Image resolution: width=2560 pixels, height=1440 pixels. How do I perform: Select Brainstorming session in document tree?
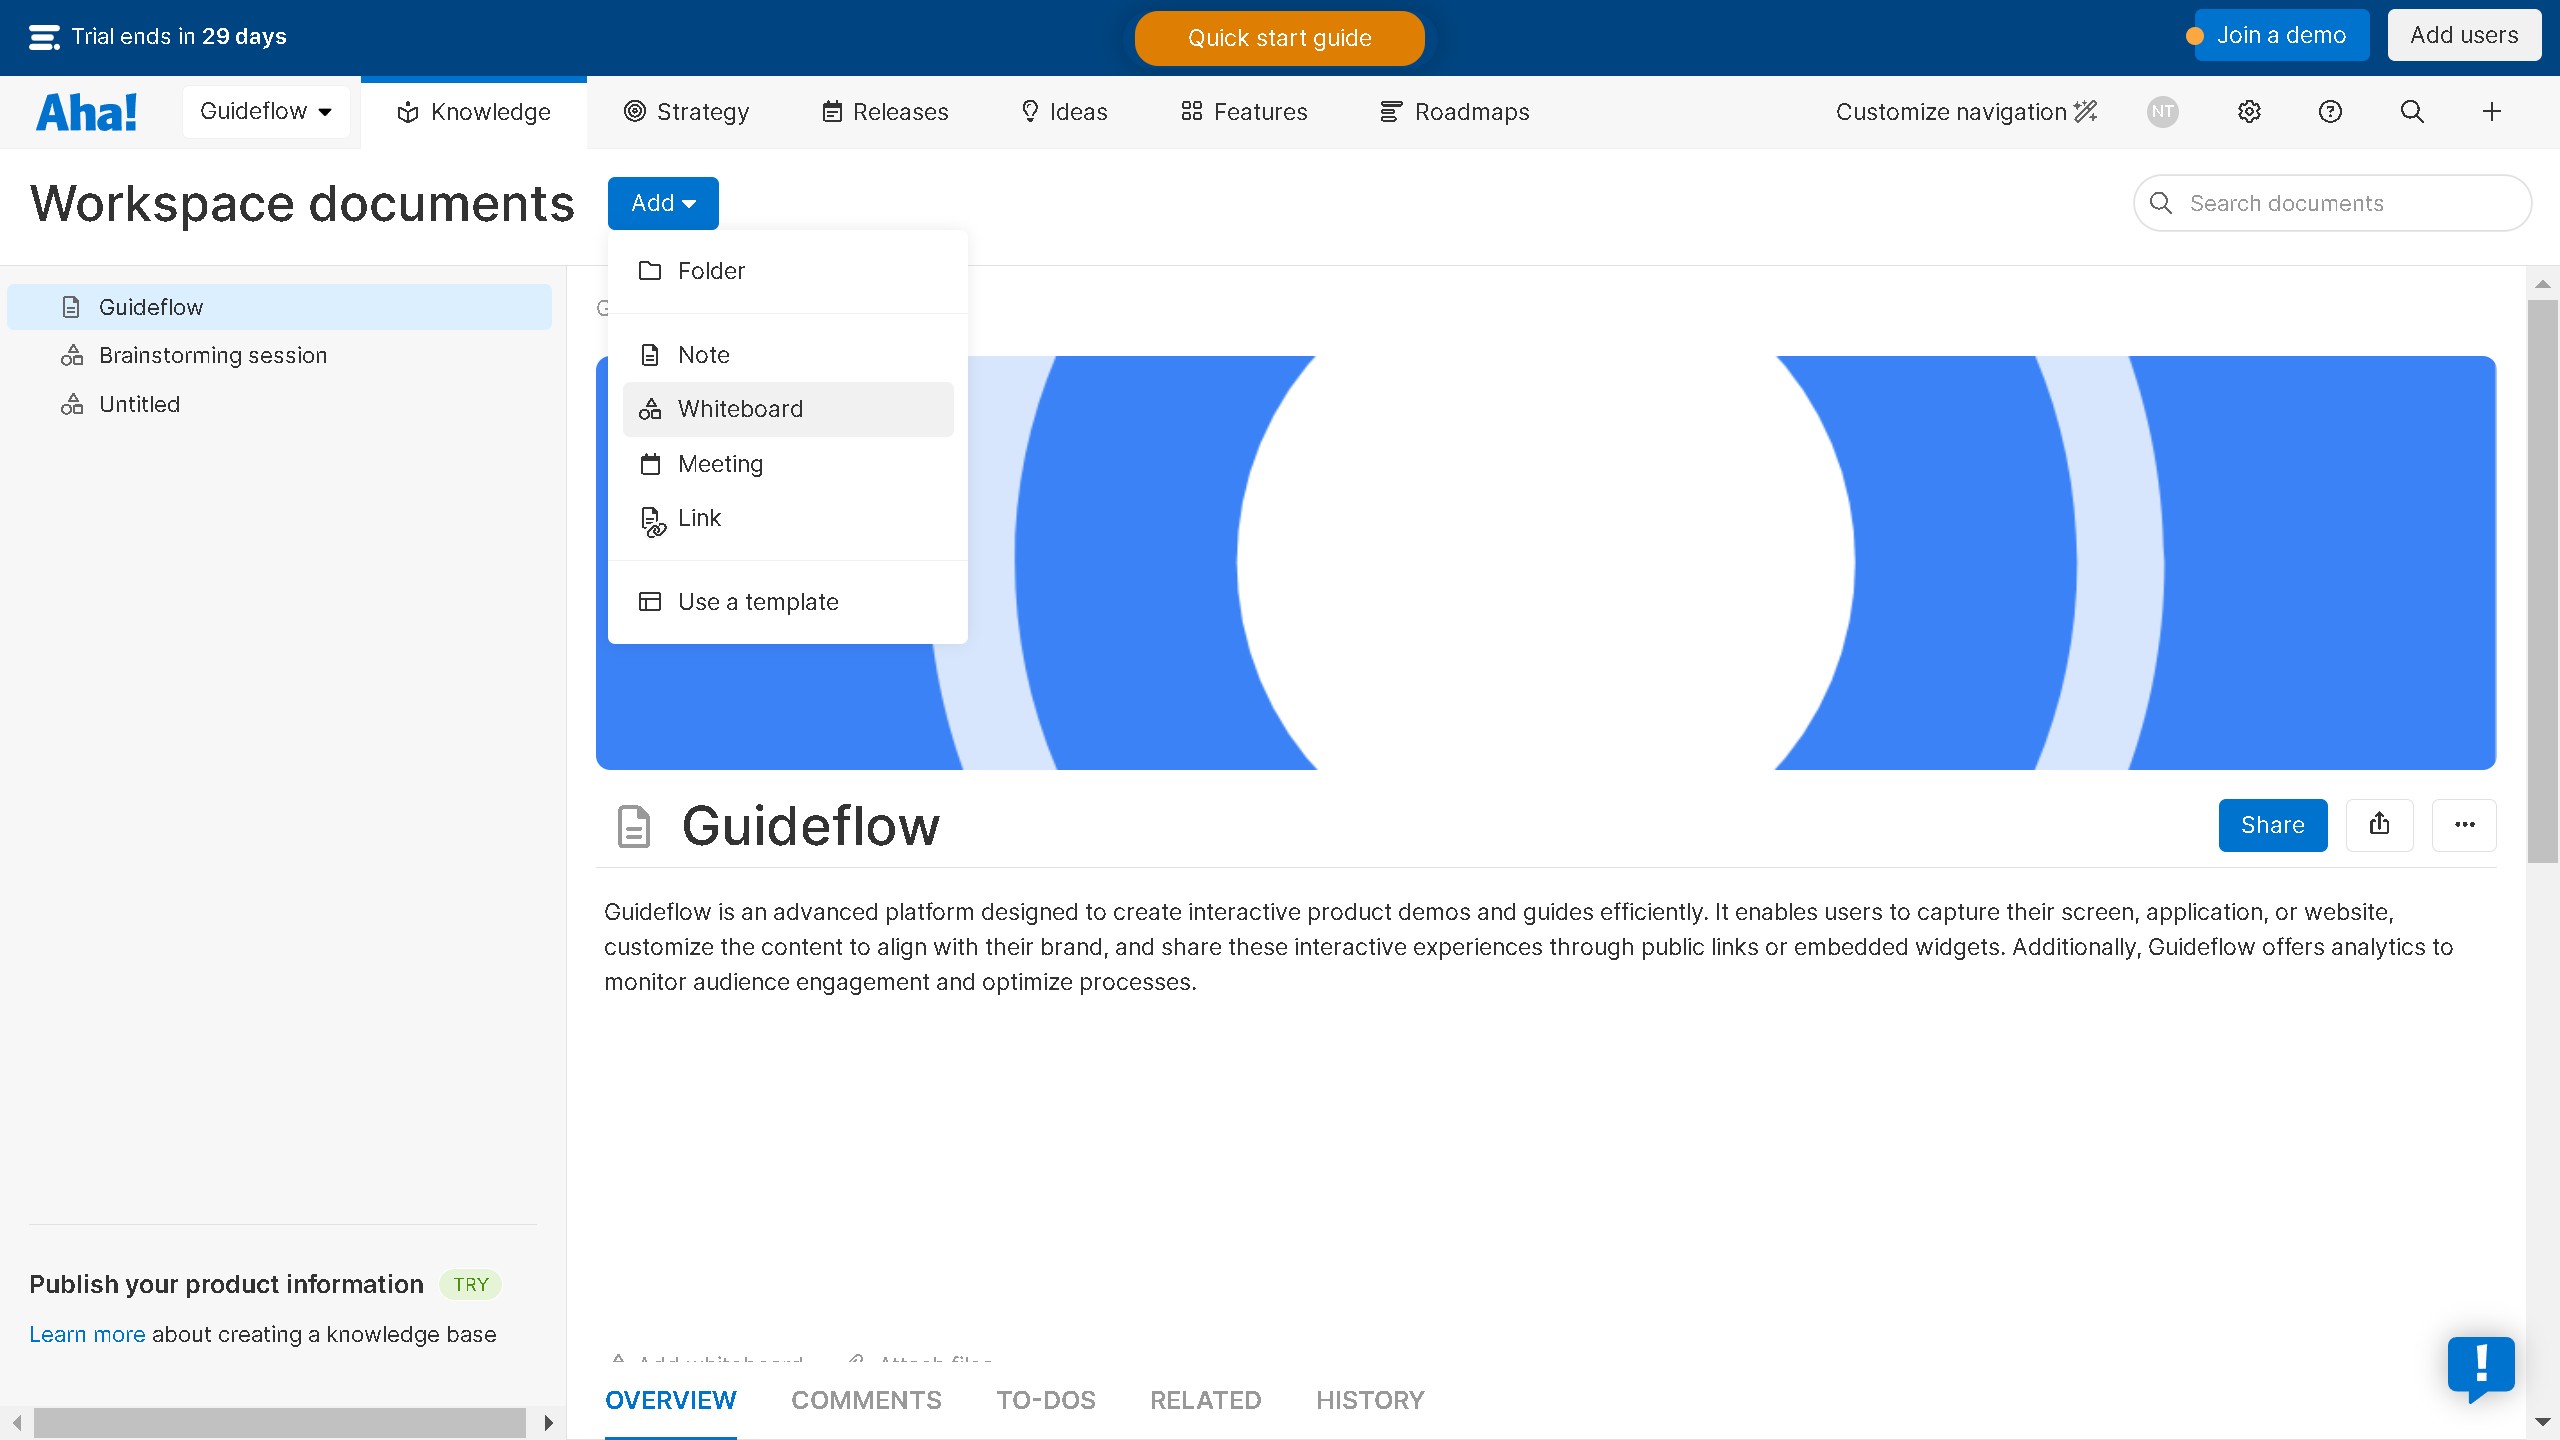pos(212,356)
